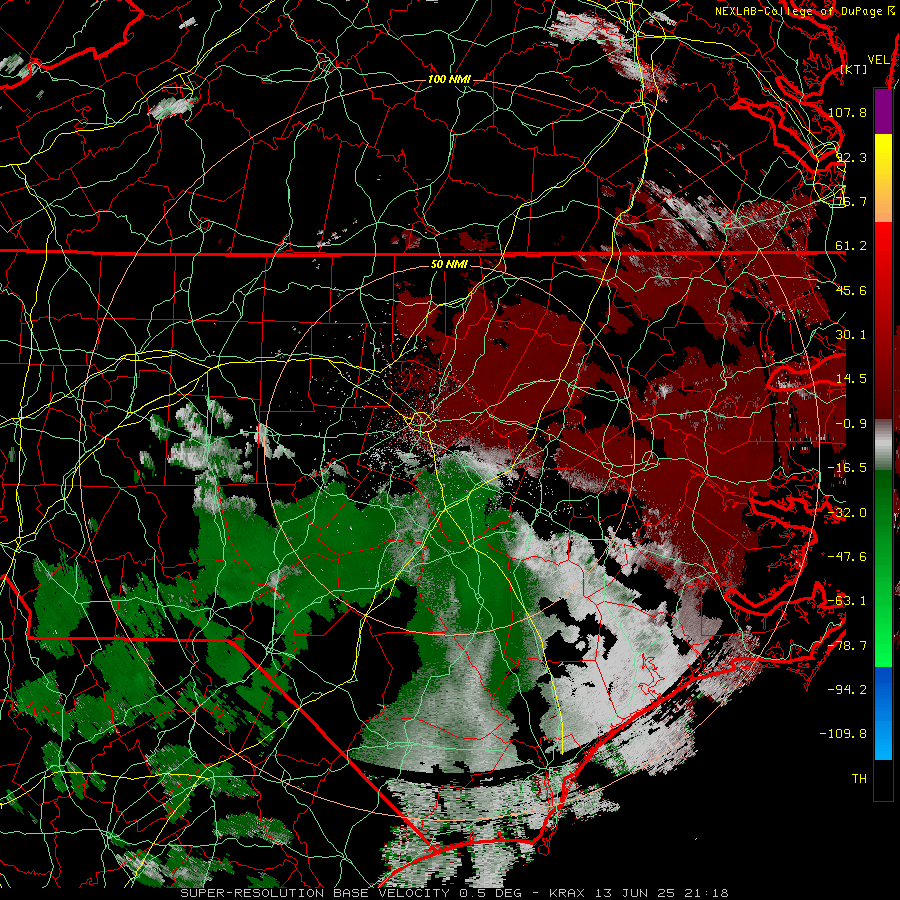Select the -32.0 scale value
Viewport: 900px width, 900px height.
pyautogui.click(x=847, y=513)
